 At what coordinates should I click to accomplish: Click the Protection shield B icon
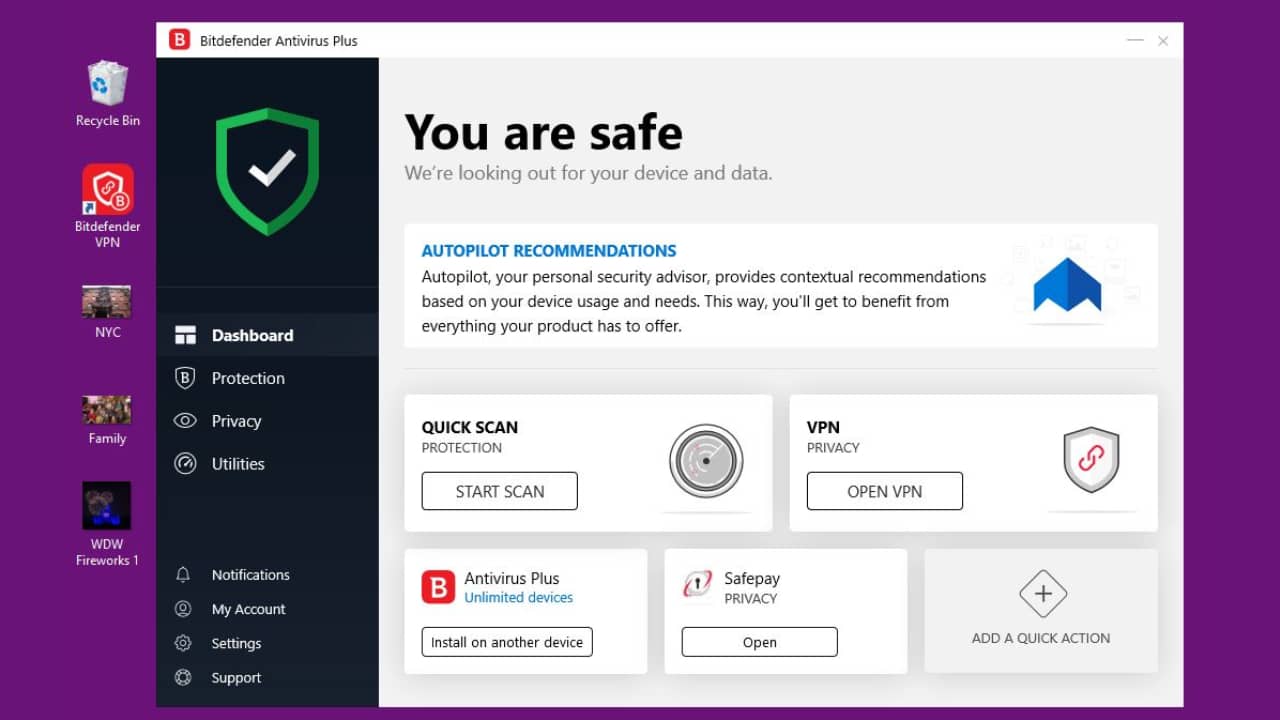[x=185, y=378]
